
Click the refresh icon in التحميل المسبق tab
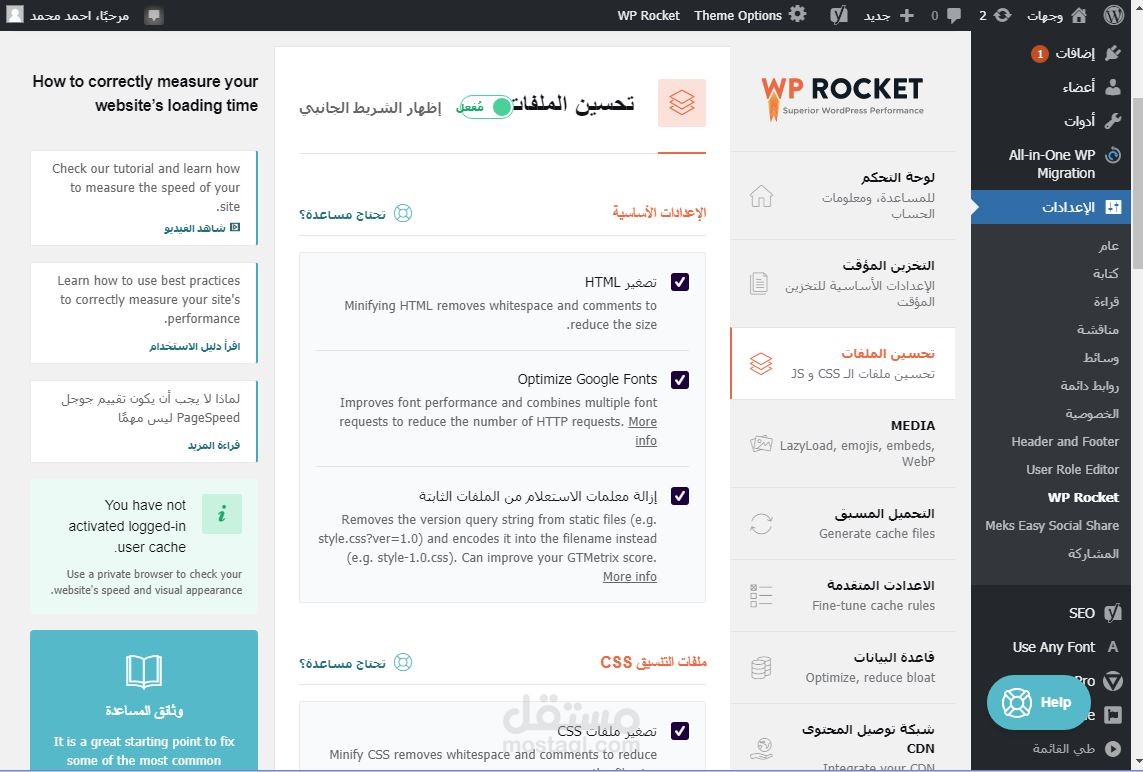(761, 523)
